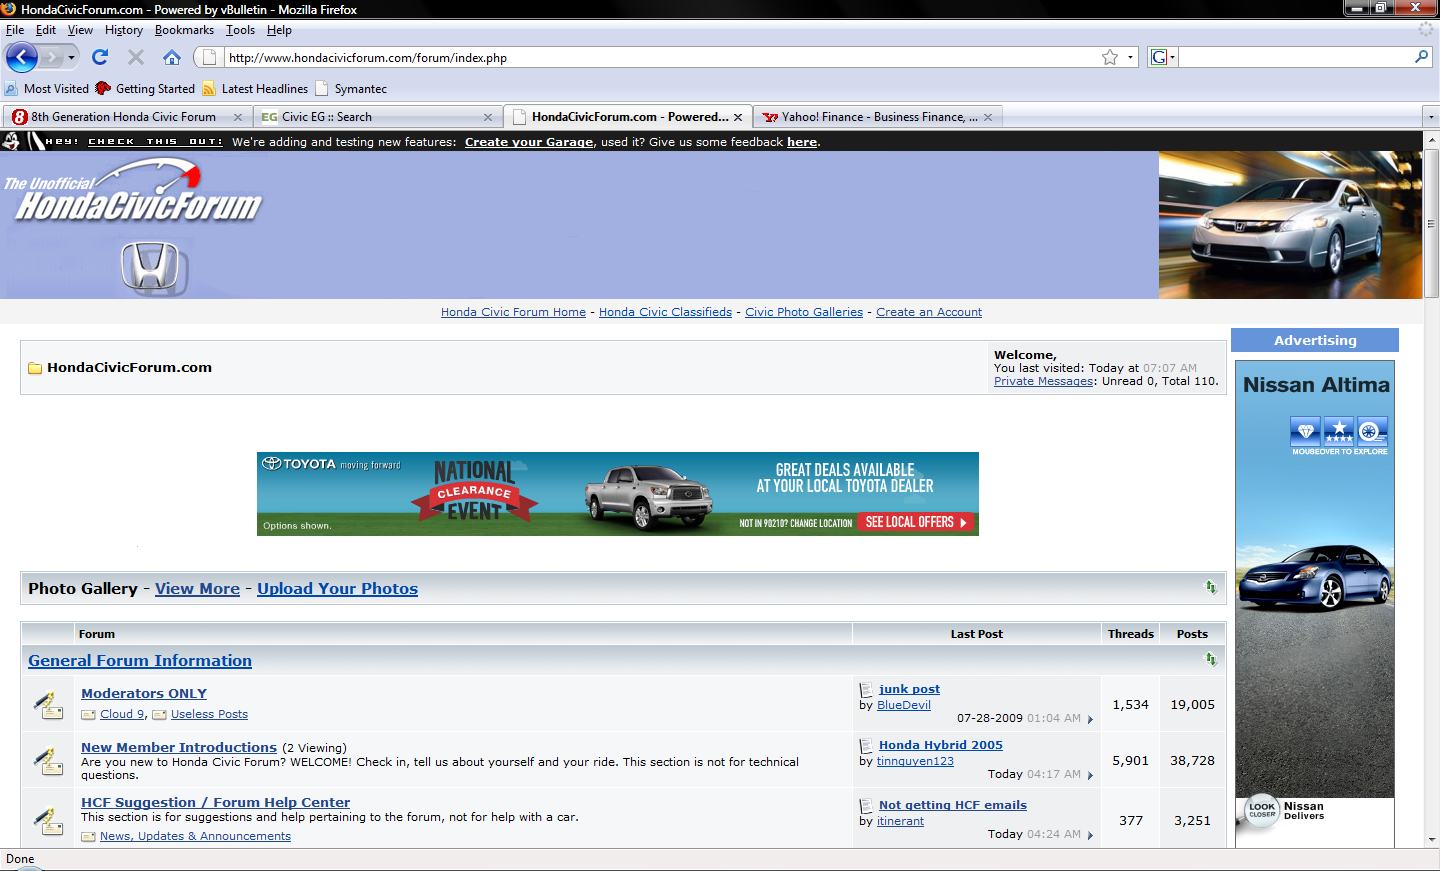Close the Civic EG Search tab
The image size is (1440, 871).
coord(488,117)
